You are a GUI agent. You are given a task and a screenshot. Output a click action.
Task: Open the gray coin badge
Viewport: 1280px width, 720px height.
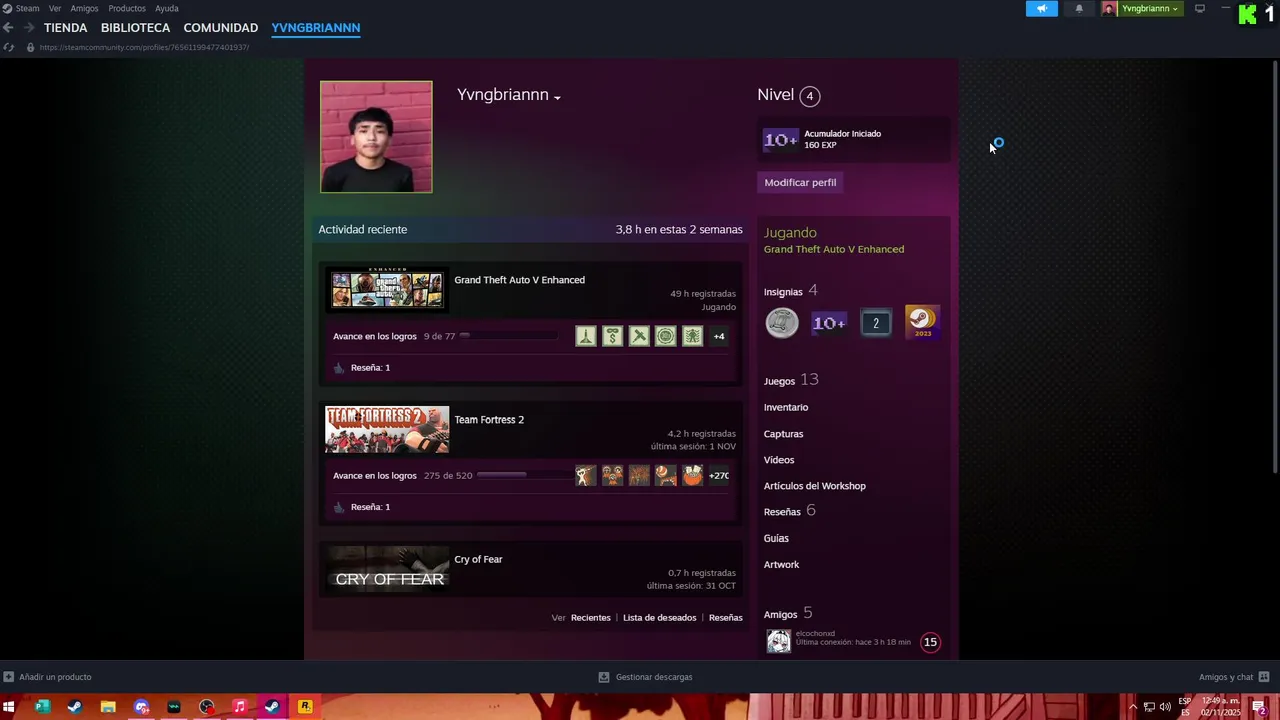pos(782,323)
